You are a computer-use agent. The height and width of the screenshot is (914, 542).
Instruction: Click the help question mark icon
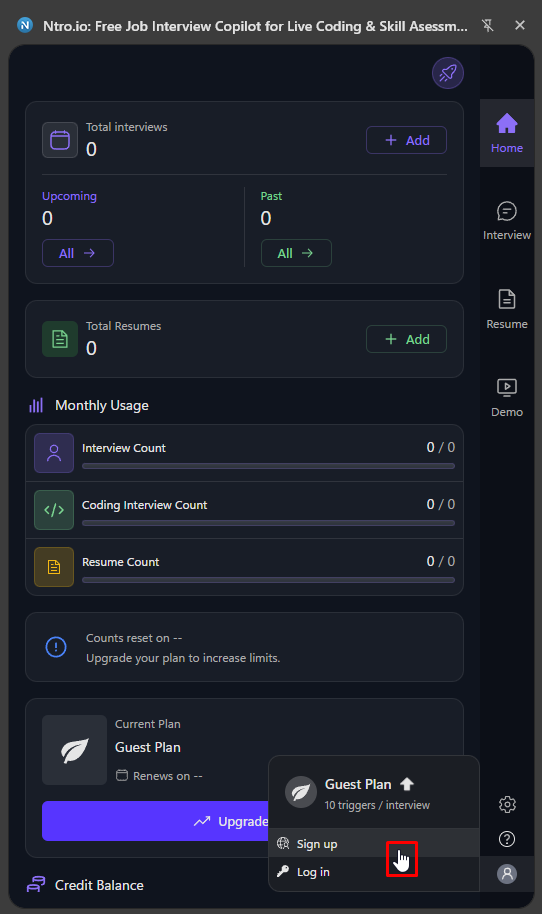tap(507, 839)
